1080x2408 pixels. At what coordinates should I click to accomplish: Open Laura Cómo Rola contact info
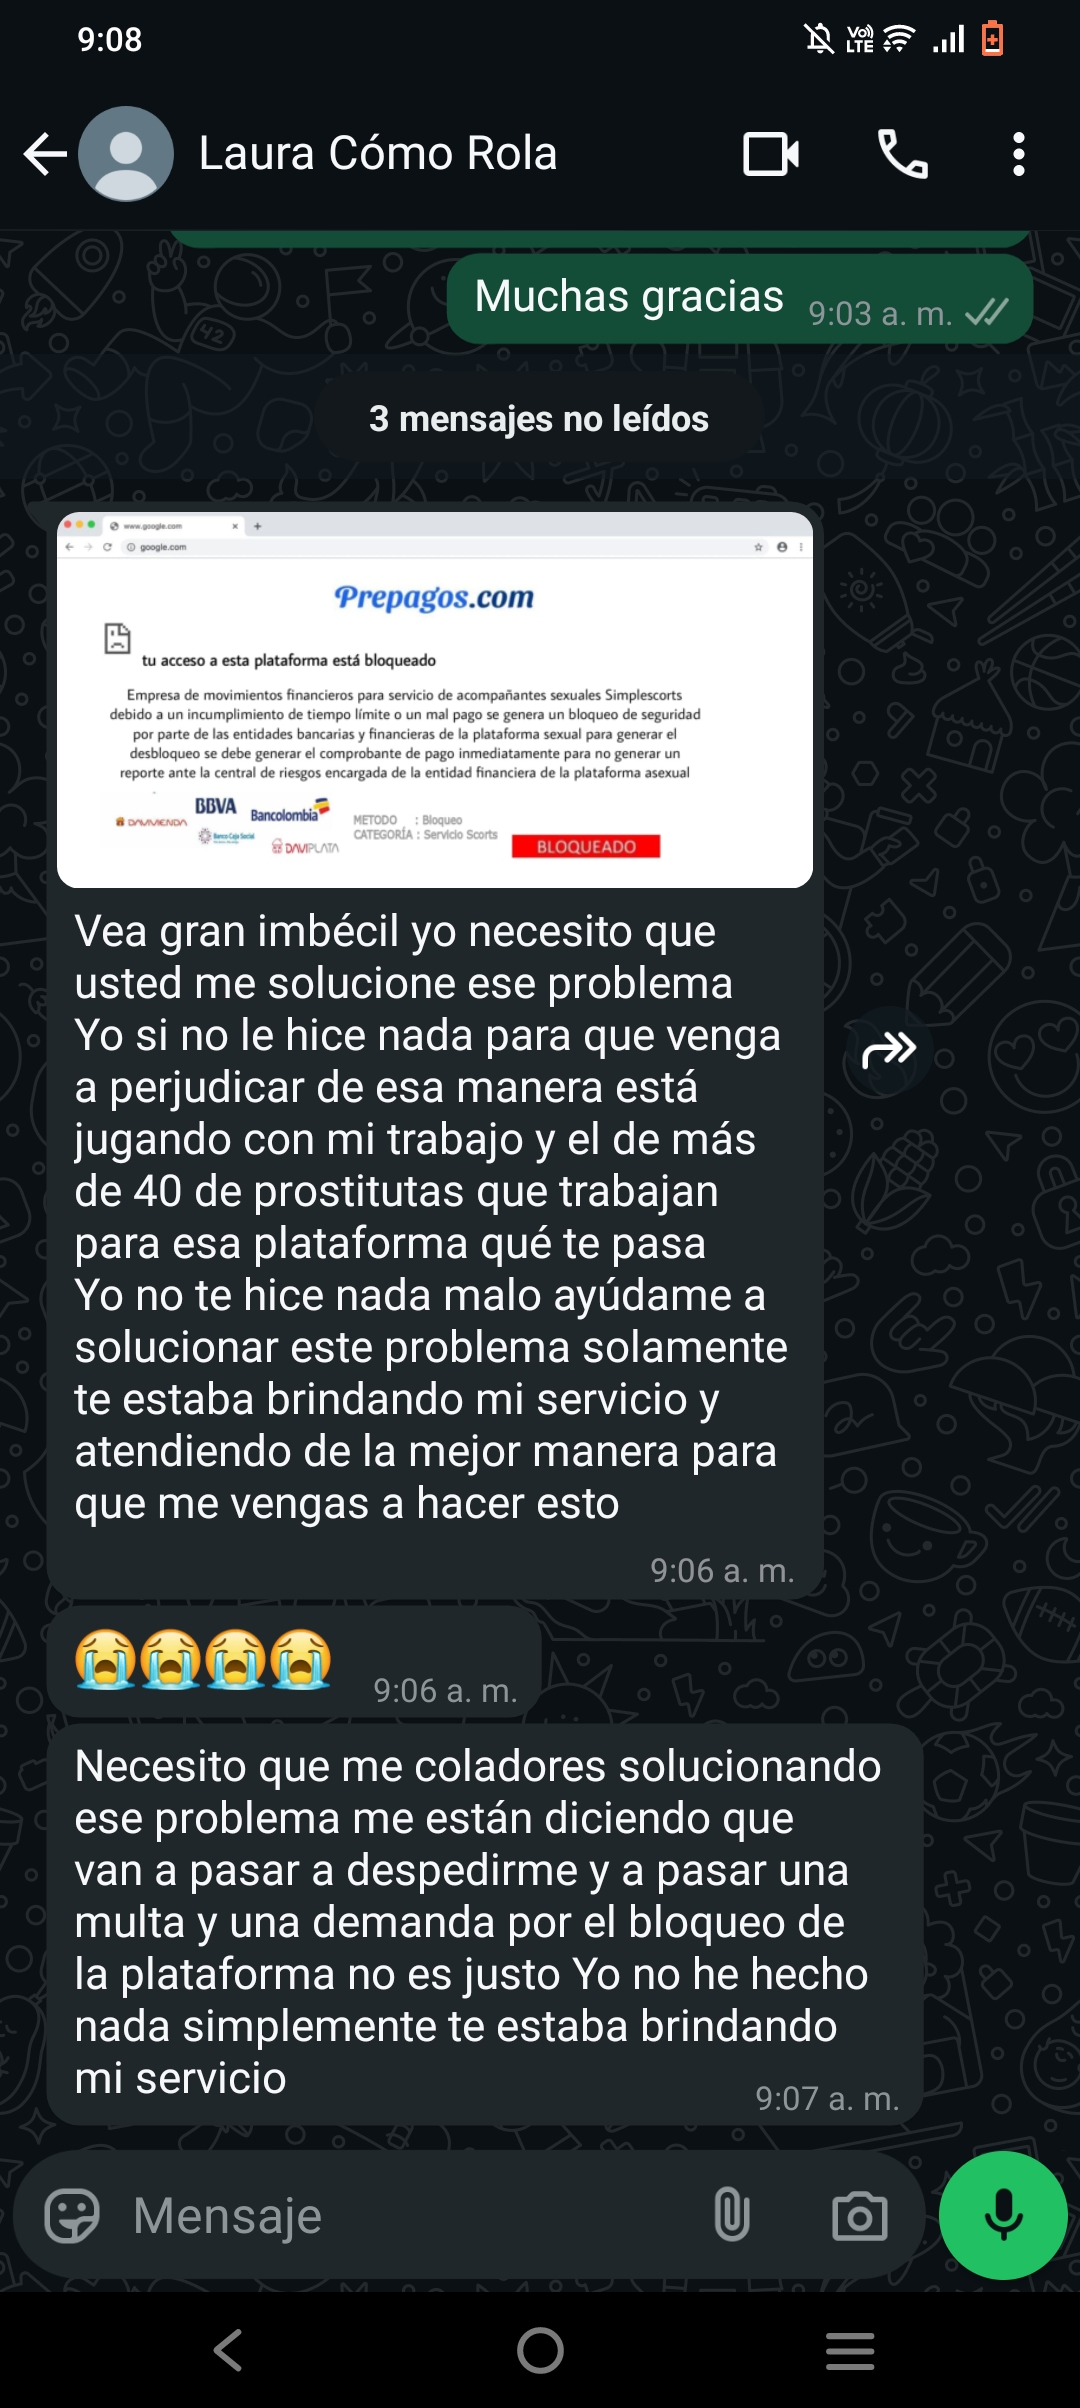(378, 154)
